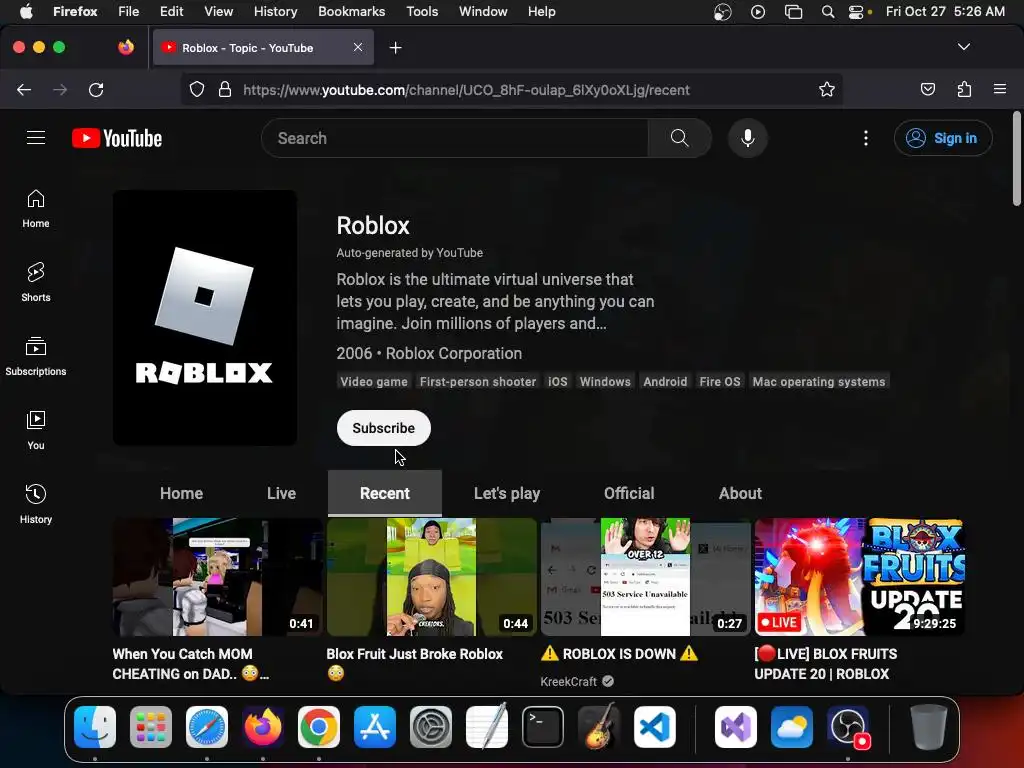Switch to the channel Home tab
The image size is (1024, 768).
(182, 493)
